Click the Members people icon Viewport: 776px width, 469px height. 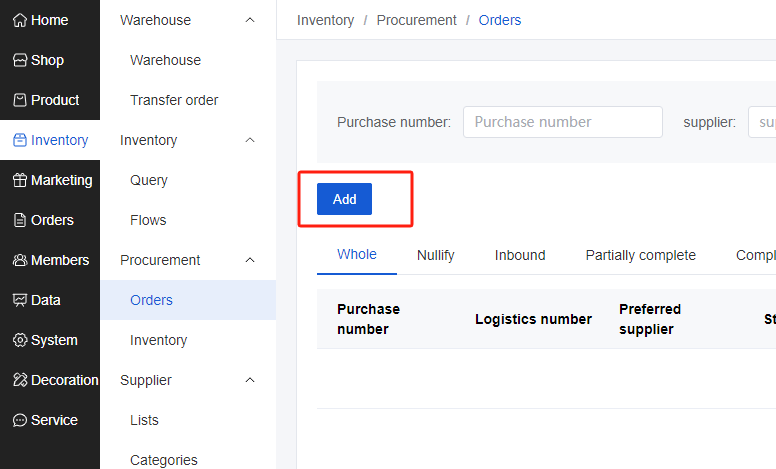20,260
